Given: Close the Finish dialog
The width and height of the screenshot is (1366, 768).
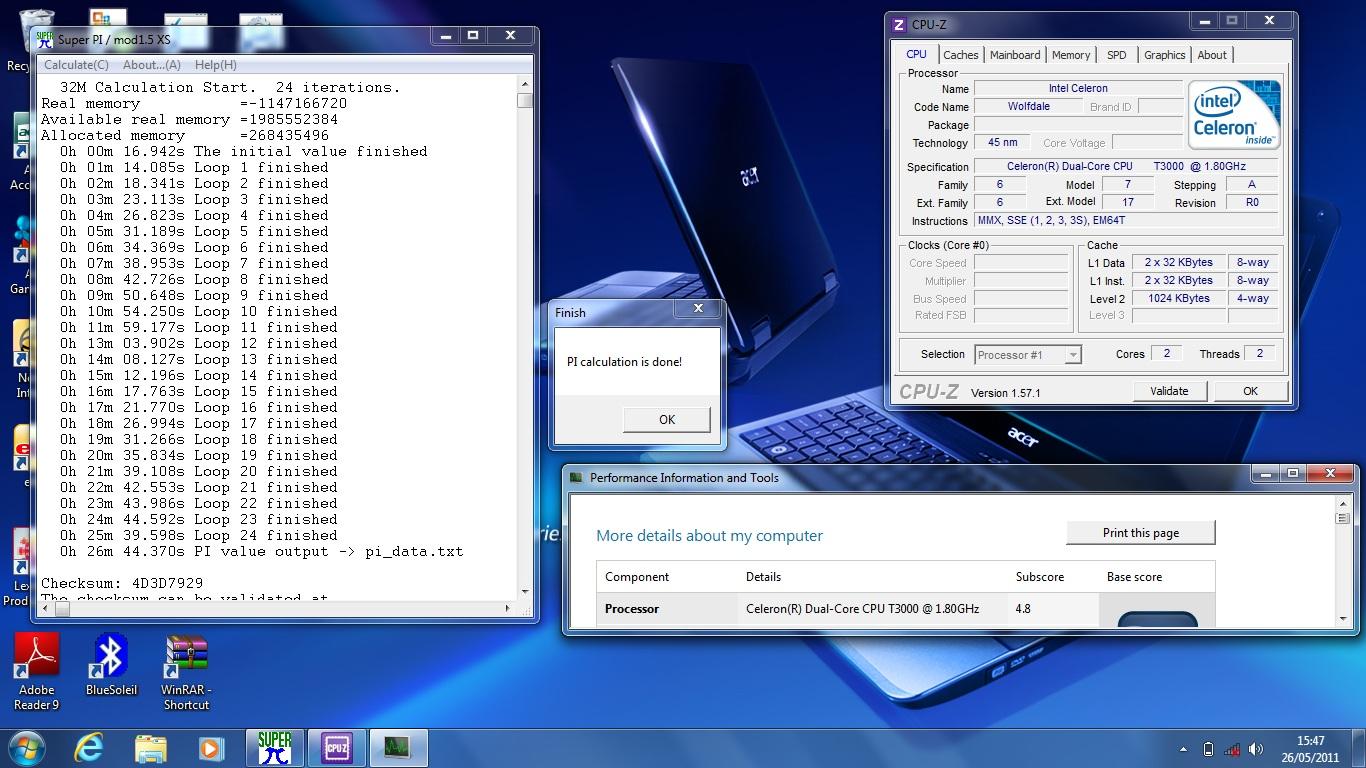Looking at the screenshot, I should [698, 309].
